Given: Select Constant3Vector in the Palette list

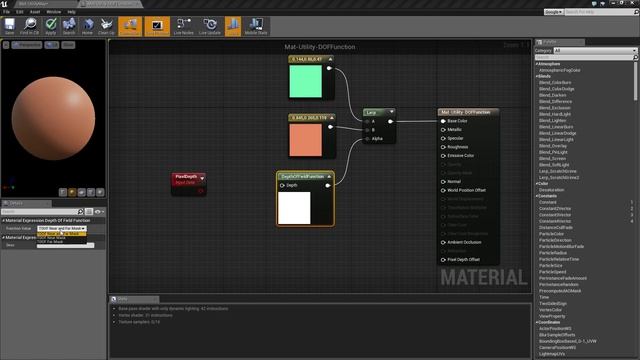Looking at the screenshot, I should [555, 215].
